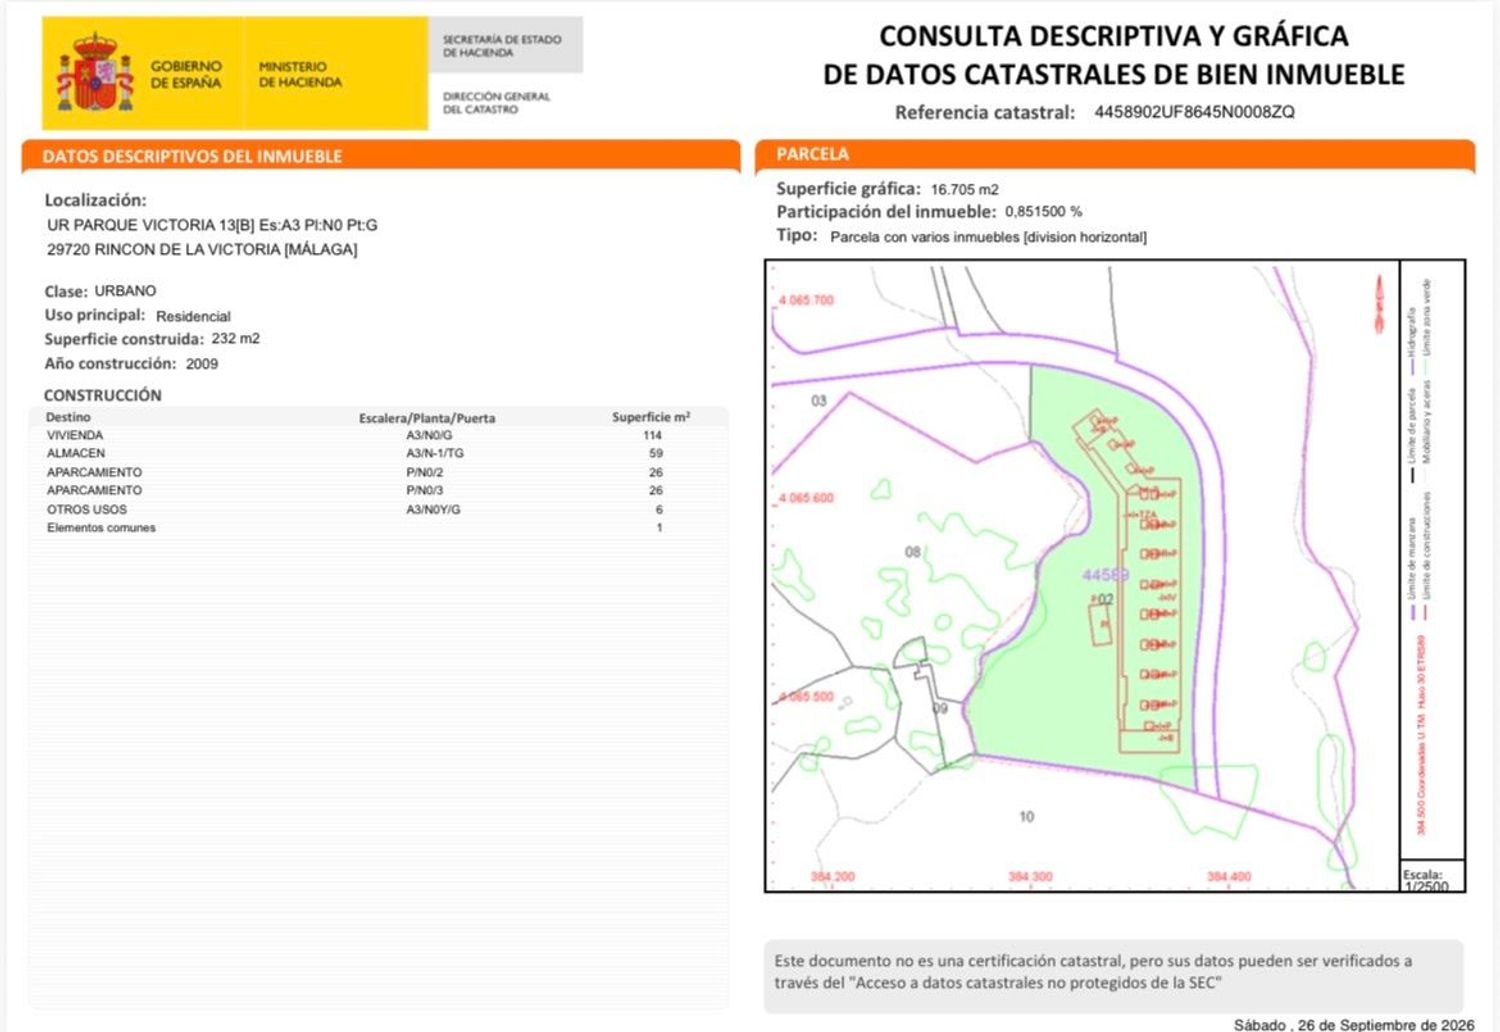
Task: Click Dirección General del Catastro text
Action: tap(496, 103)
